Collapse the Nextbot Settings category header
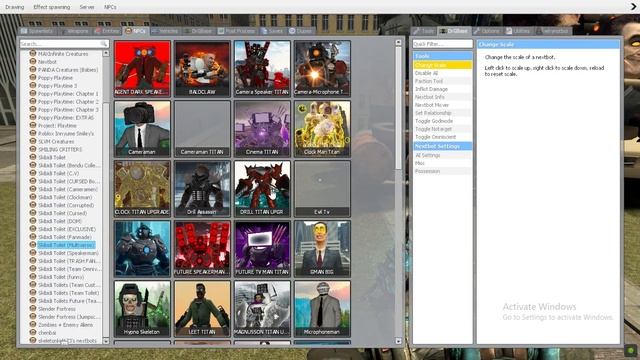The width and height of the screenshot is (640, 360). pos(442,146)
